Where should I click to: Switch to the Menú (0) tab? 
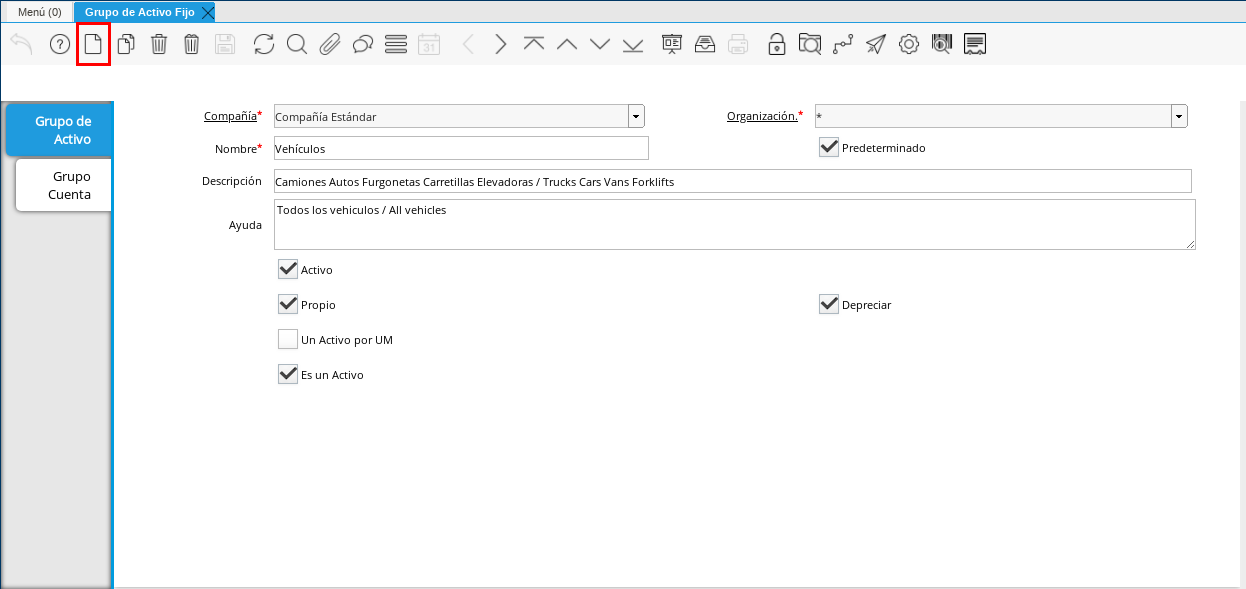(39, 12)
